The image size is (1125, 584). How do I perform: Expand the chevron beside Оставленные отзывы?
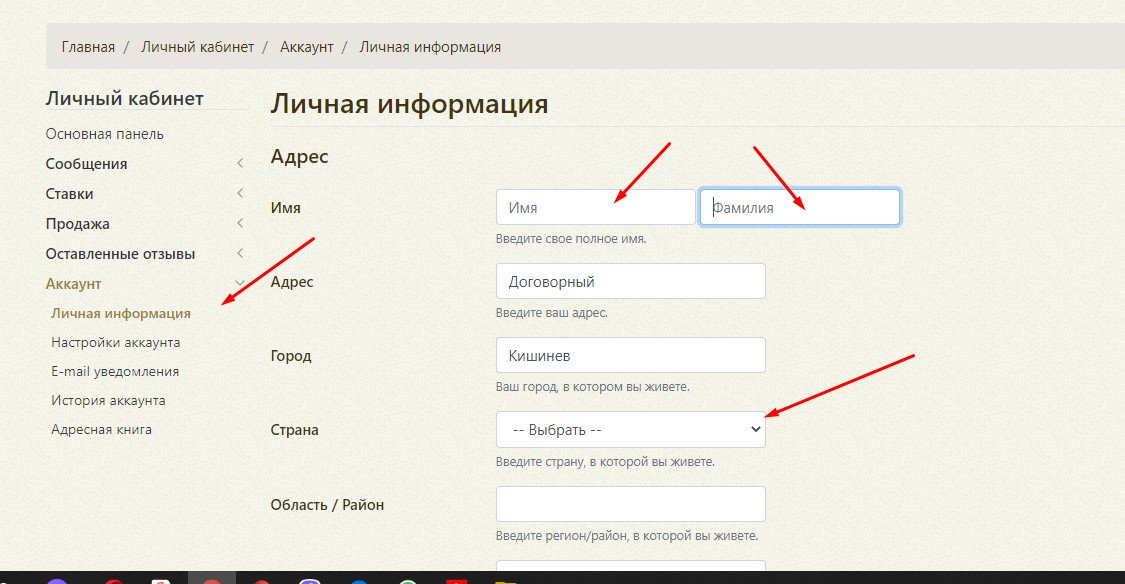point(240,254)
